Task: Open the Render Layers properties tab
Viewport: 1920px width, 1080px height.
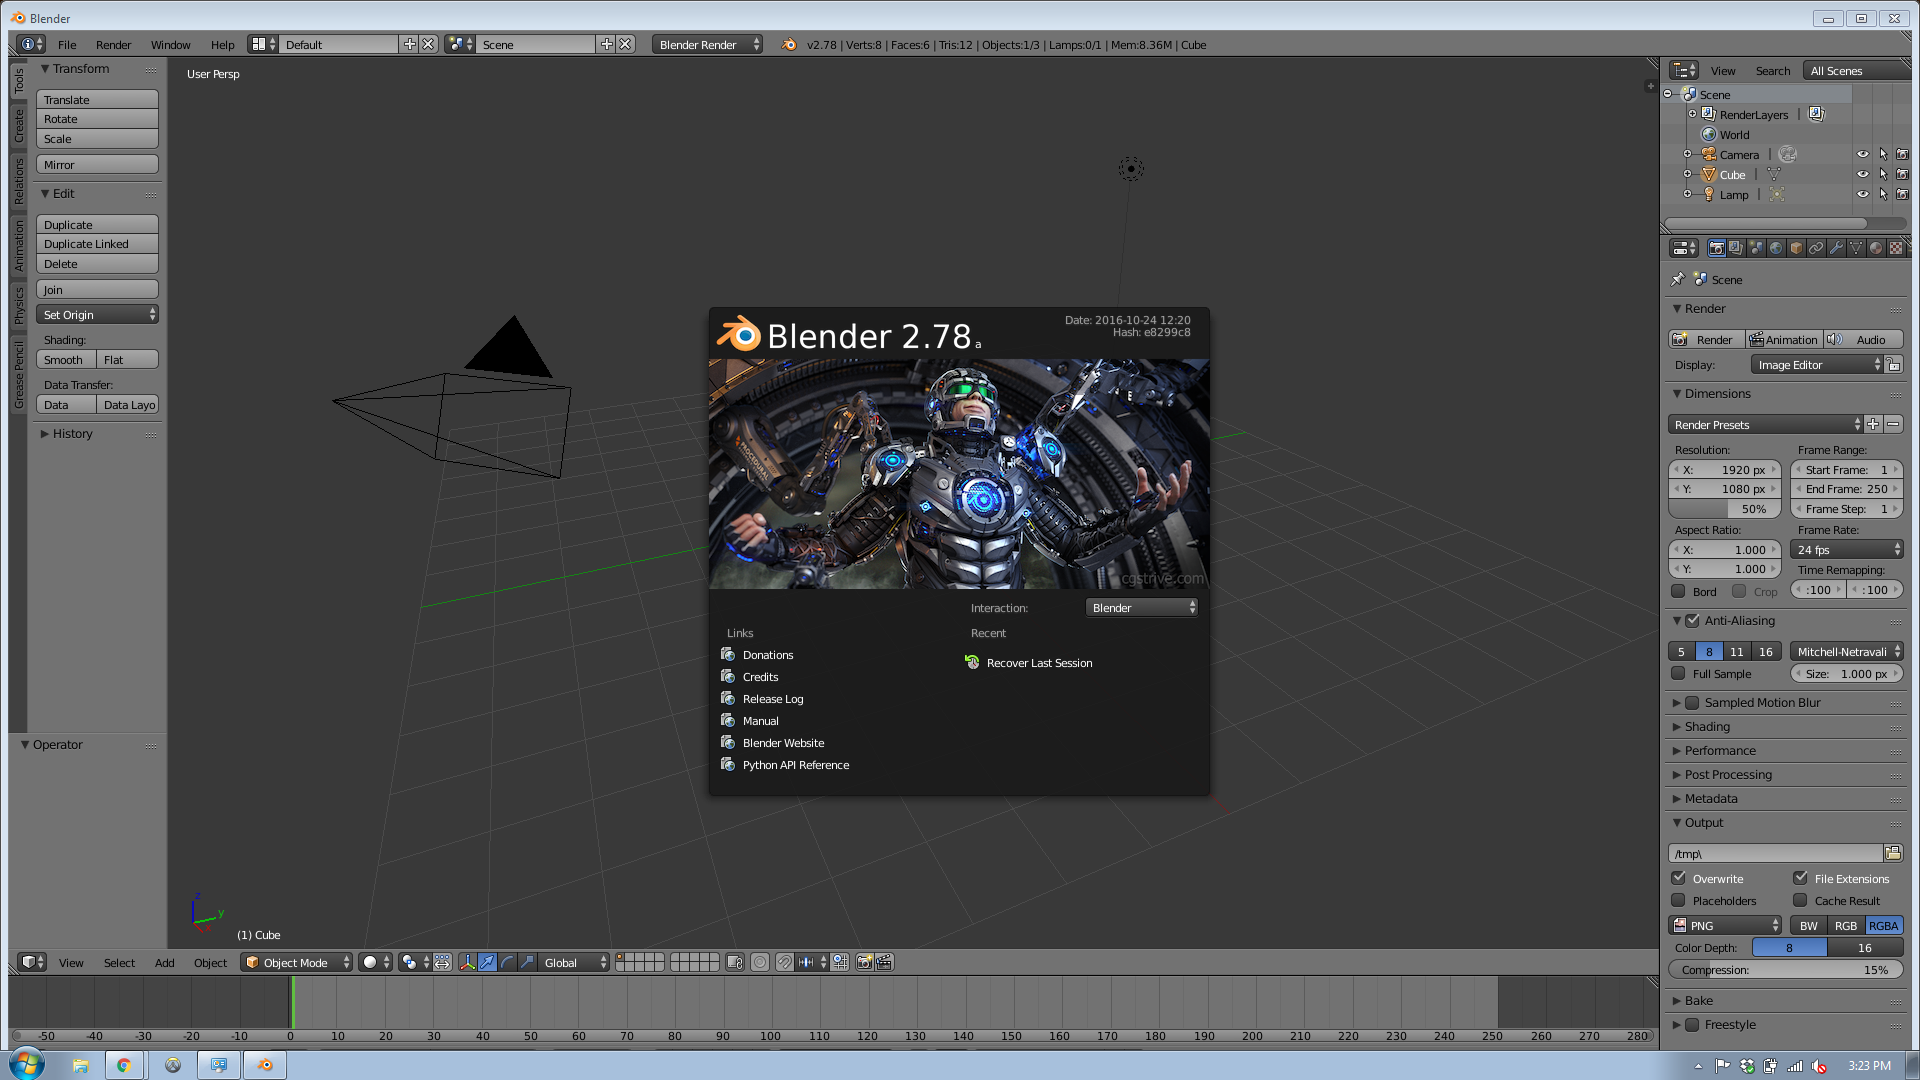Action: [1737, 248]
